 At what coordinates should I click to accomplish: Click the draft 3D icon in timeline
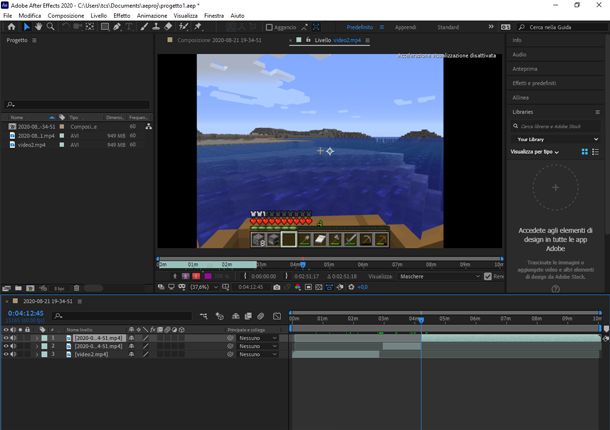(x=220, y=316)
